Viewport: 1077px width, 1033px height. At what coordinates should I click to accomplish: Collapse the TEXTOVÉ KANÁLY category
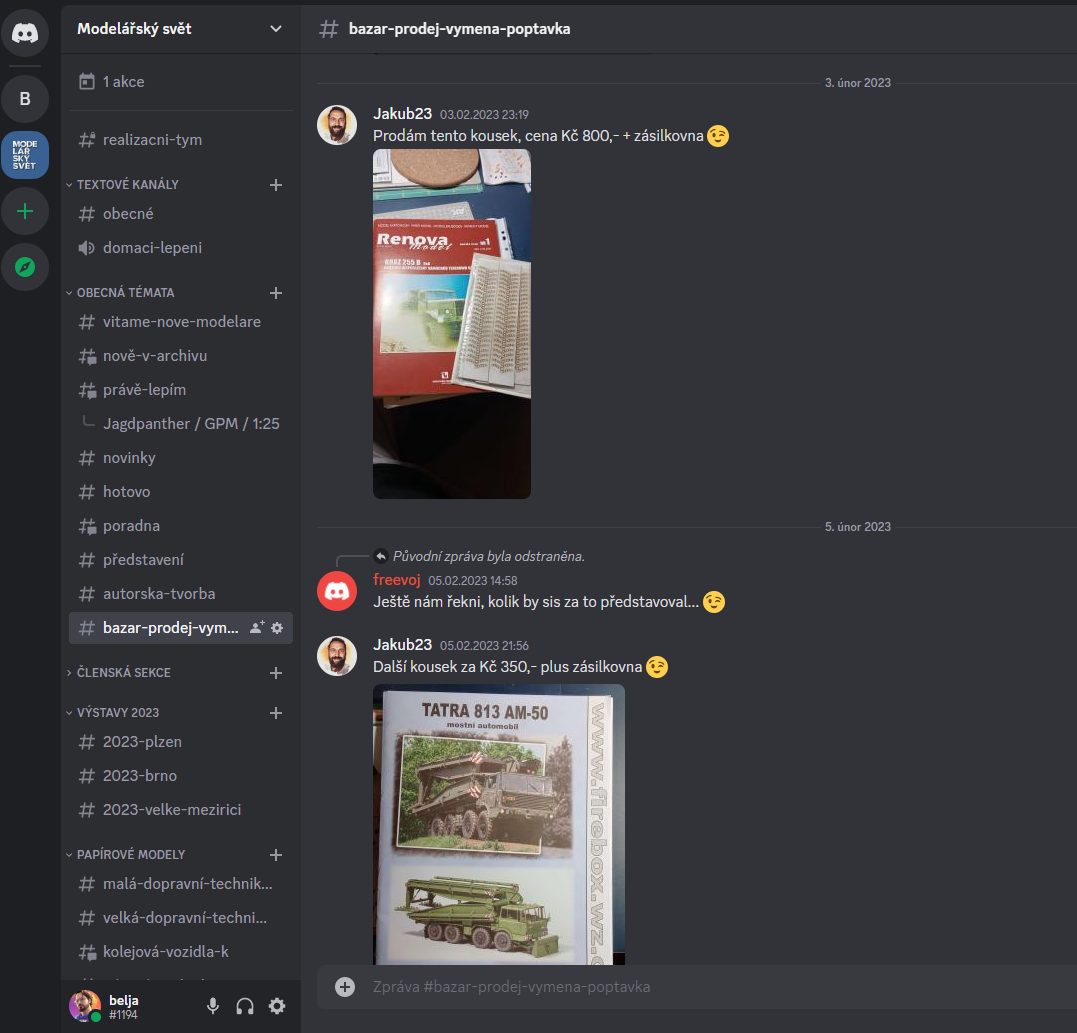click(122, 185)
